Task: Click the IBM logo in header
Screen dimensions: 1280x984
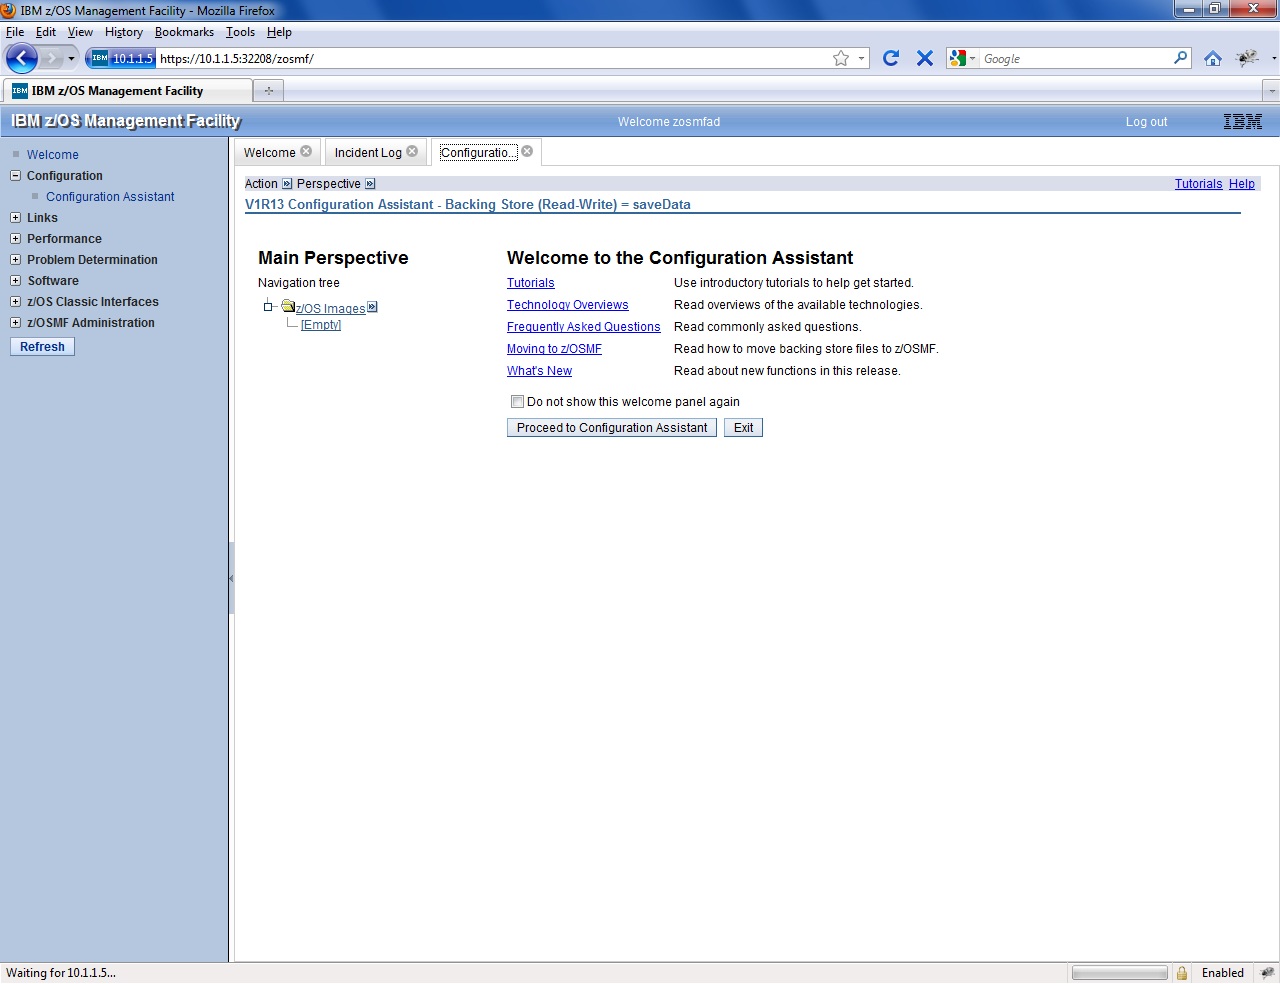Action: [1243, 122]
